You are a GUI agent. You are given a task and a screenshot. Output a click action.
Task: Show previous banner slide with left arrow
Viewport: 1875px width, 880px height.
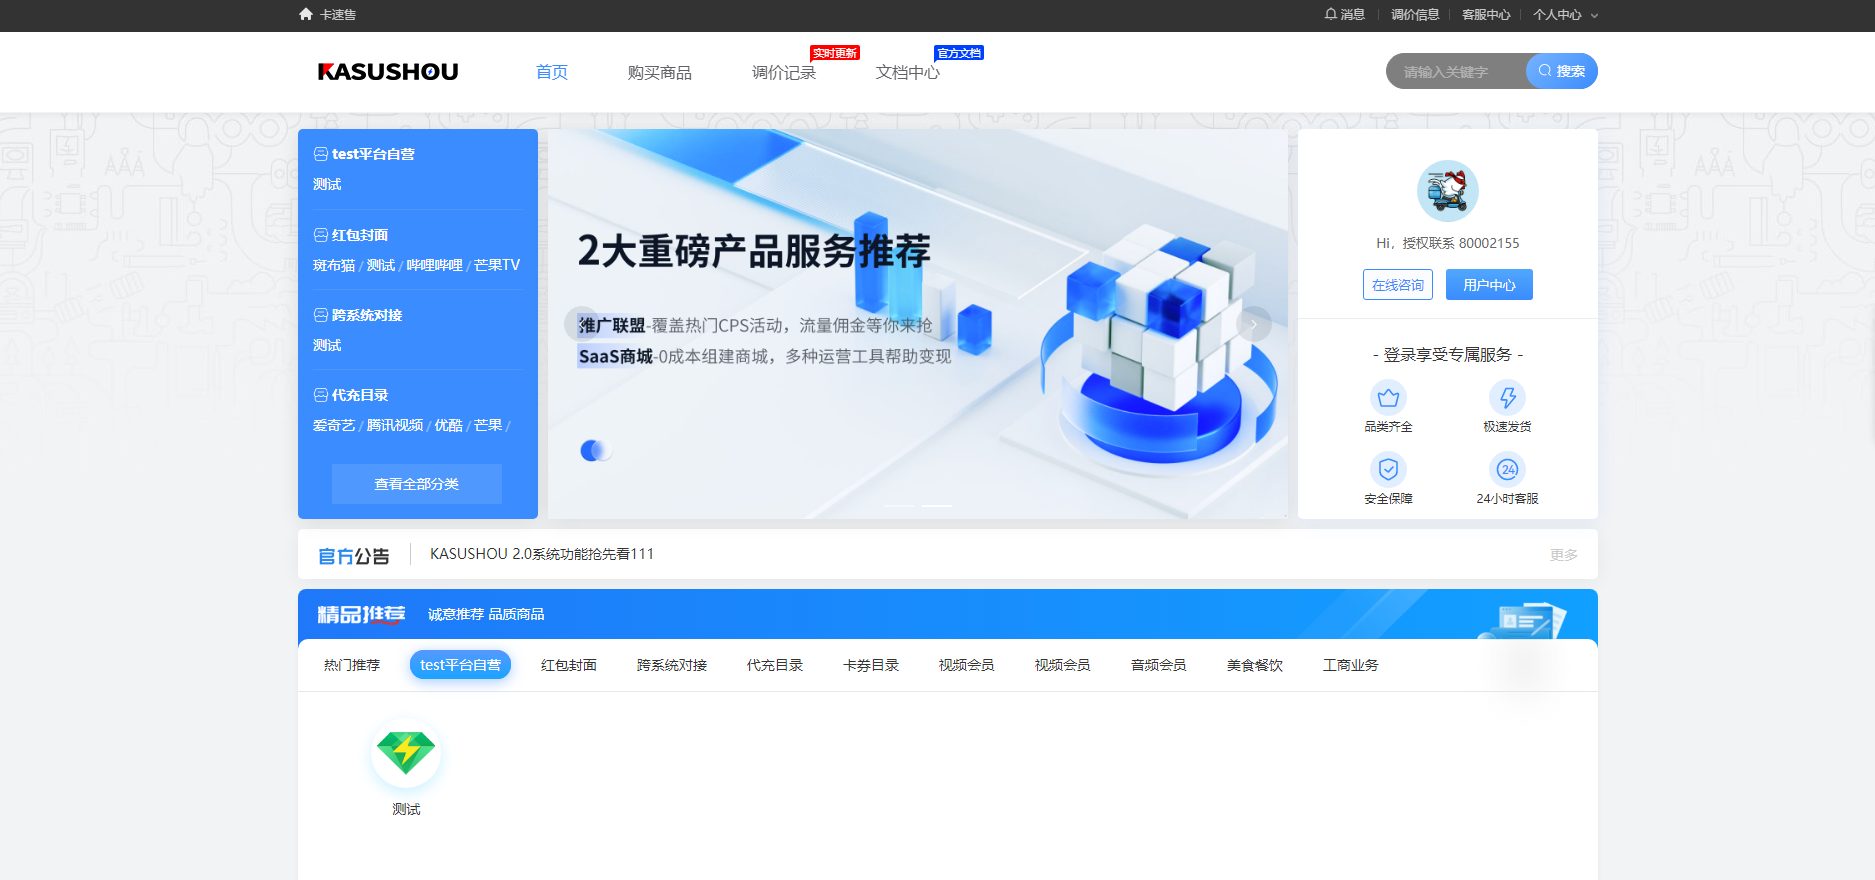(581, 324)
